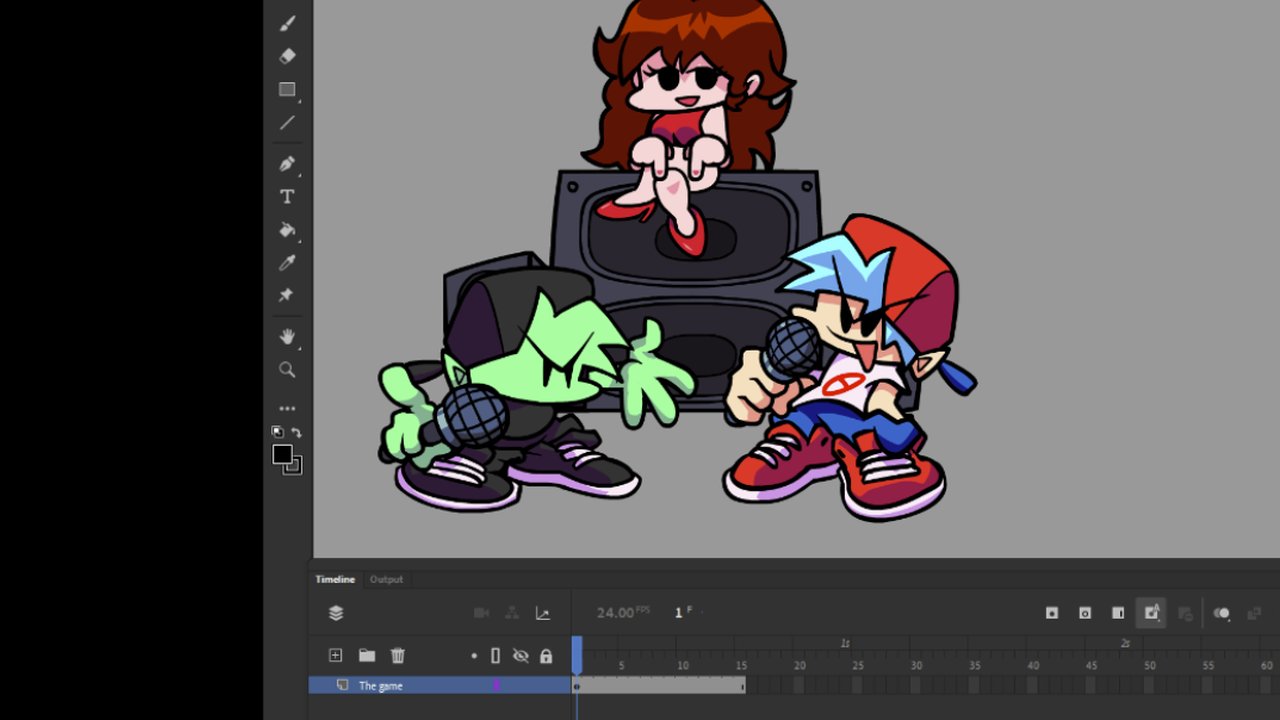Toggle onion skin
The image size is (1280, 720).
pyautogui.click(x=1222, y=613)
